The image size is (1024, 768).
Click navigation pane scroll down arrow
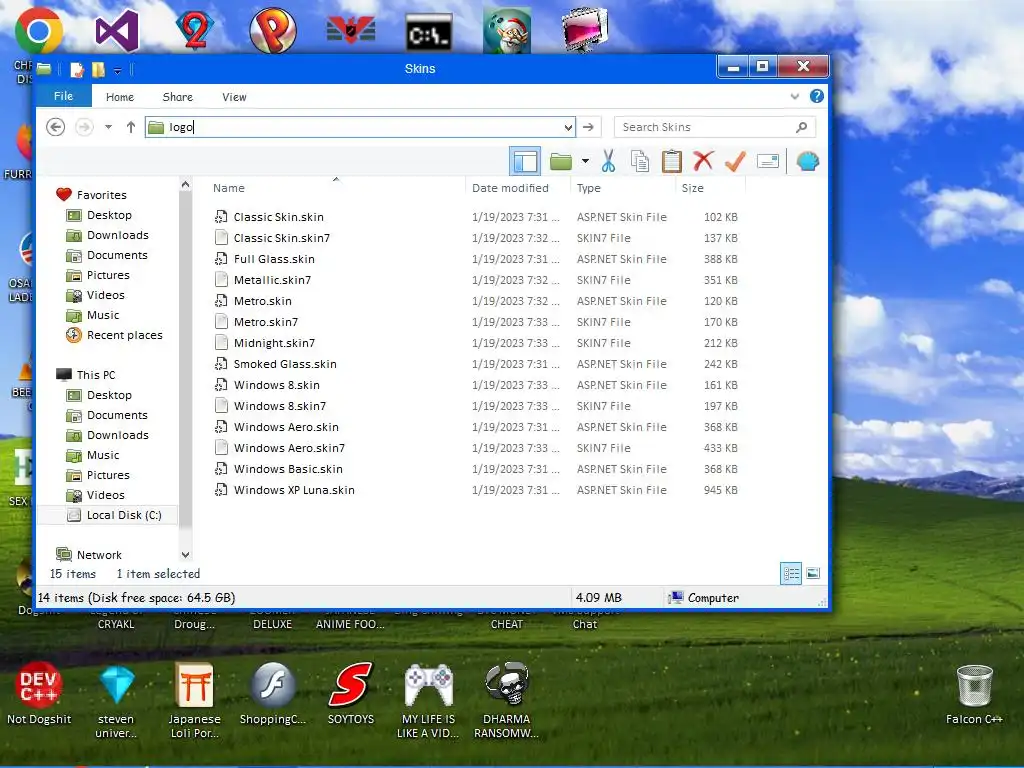185,555
